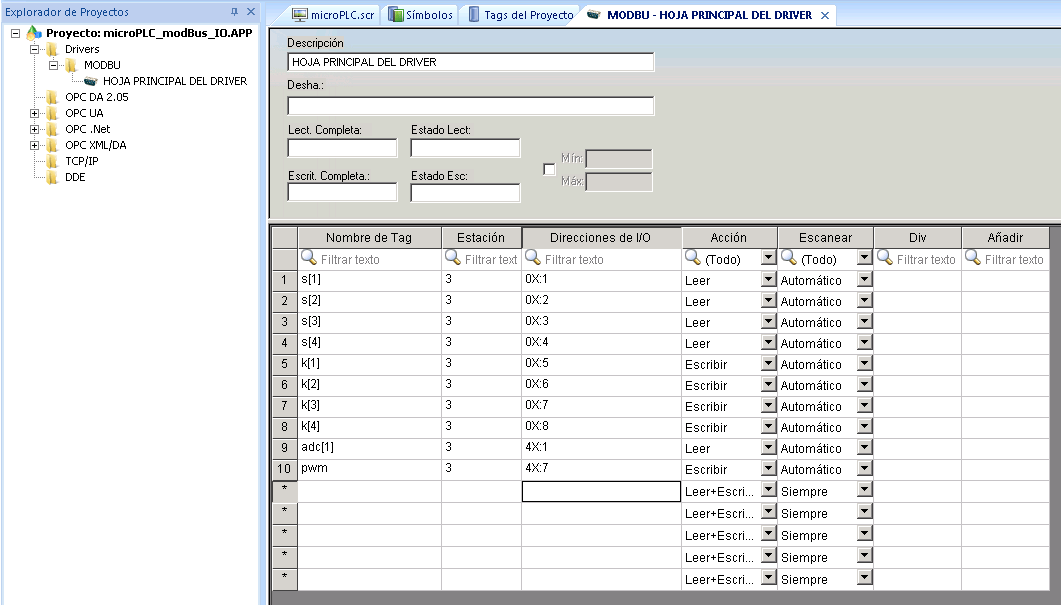Viewport: 1061px width, 605px height.
Task: Switch to the microPLC.scr tab
Action: 334,14
